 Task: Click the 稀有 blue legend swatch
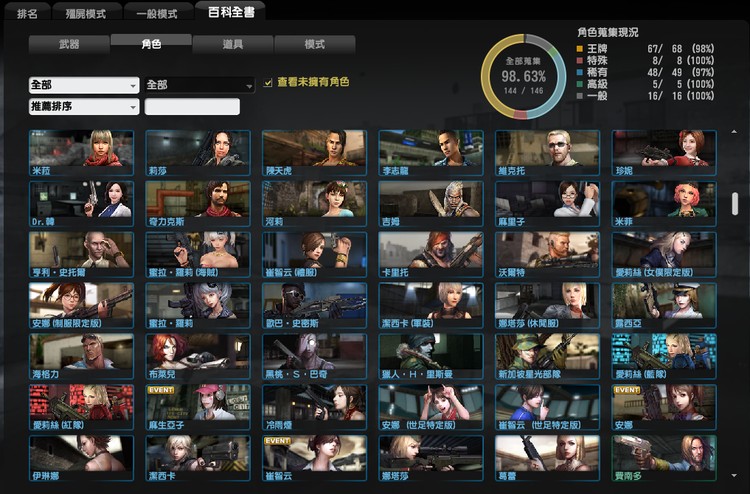pyautogui.click(x=580, y=72)
